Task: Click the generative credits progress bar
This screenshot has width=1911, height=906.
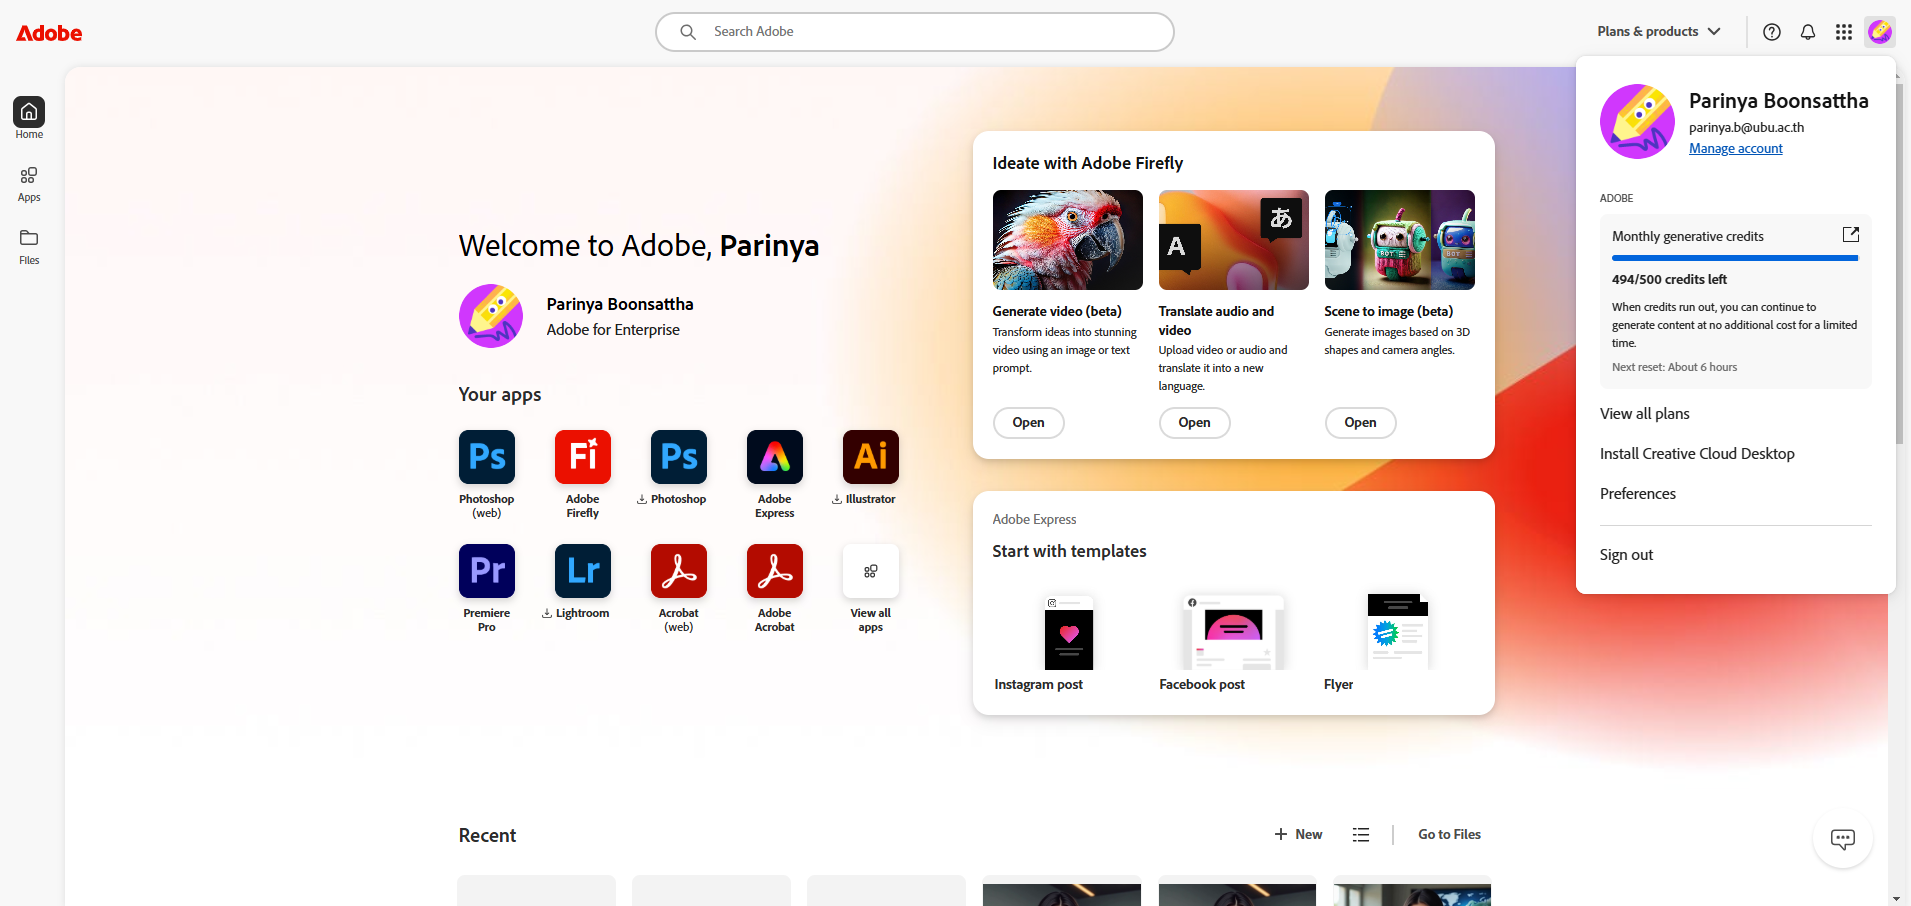Action: click(x=1734, y=259)
